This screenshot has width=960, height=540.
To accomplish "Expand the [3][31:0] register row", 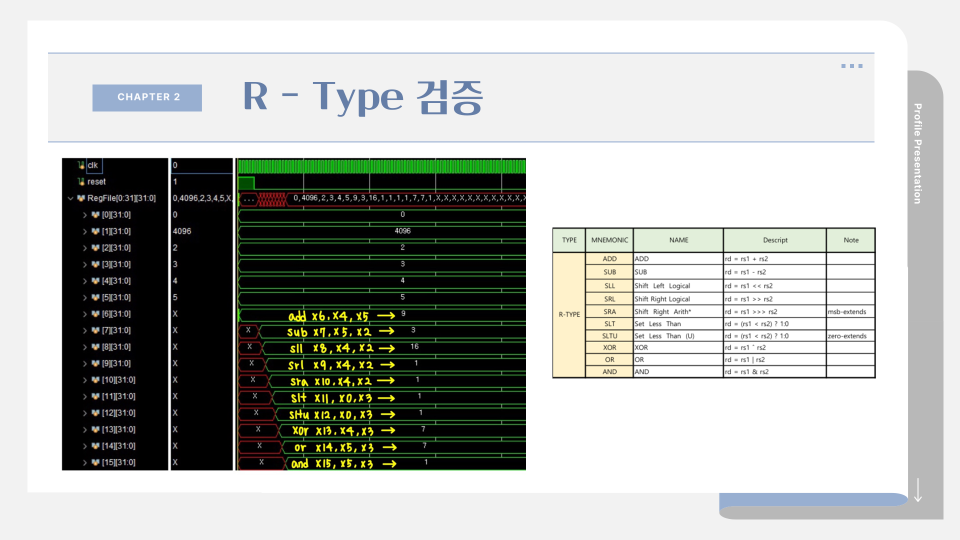I will (x=84, y=264).
